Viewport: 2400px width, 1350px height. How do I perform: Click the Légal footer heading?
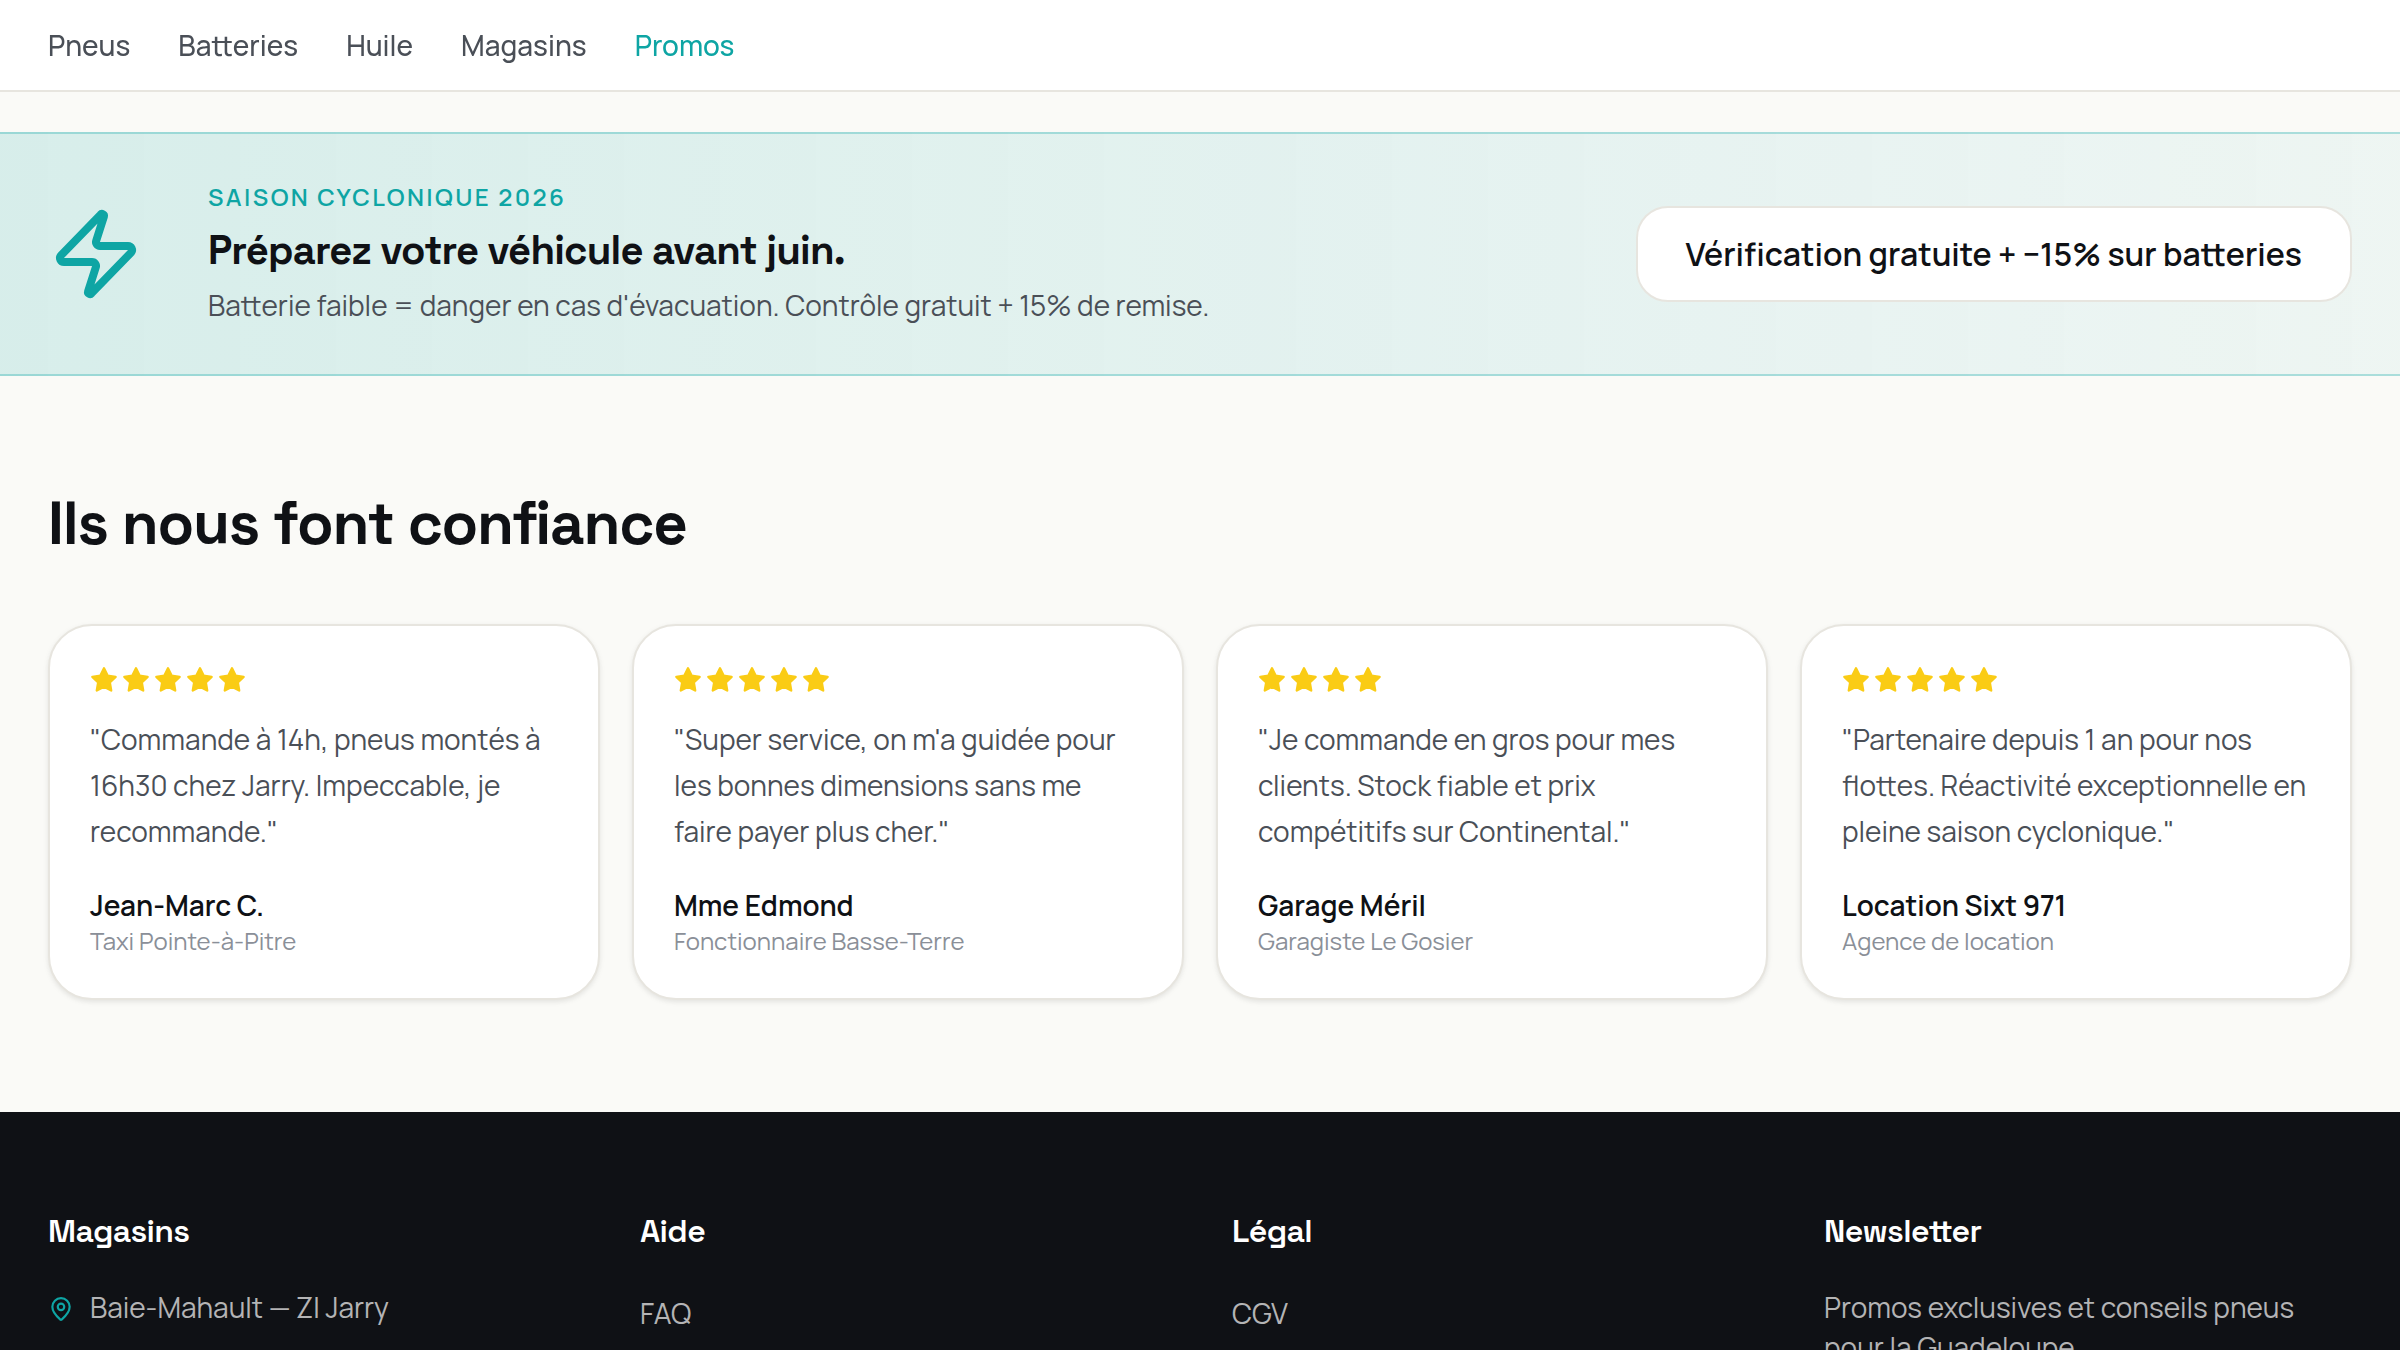1272,1232
